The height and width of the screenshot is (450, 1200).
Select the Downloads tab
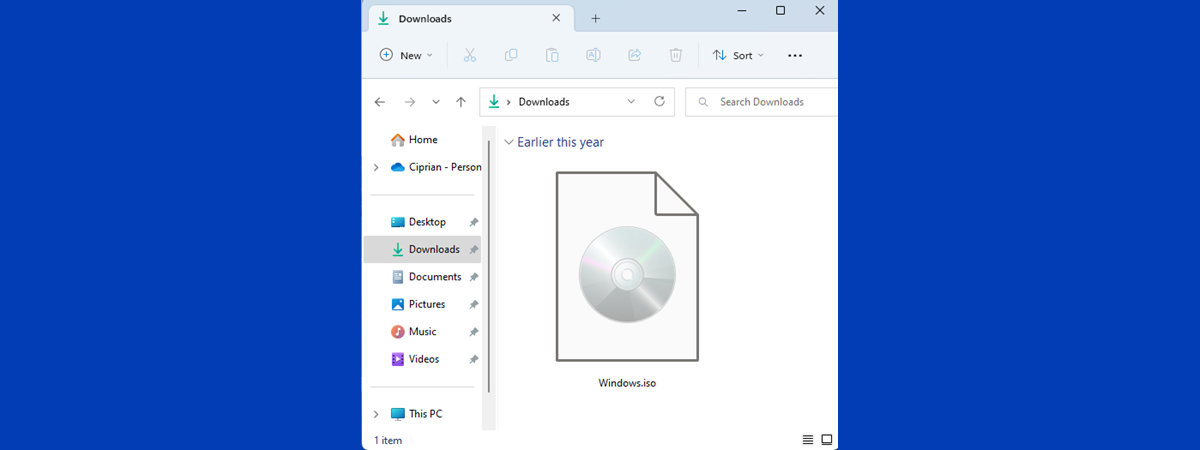[470, 18]
